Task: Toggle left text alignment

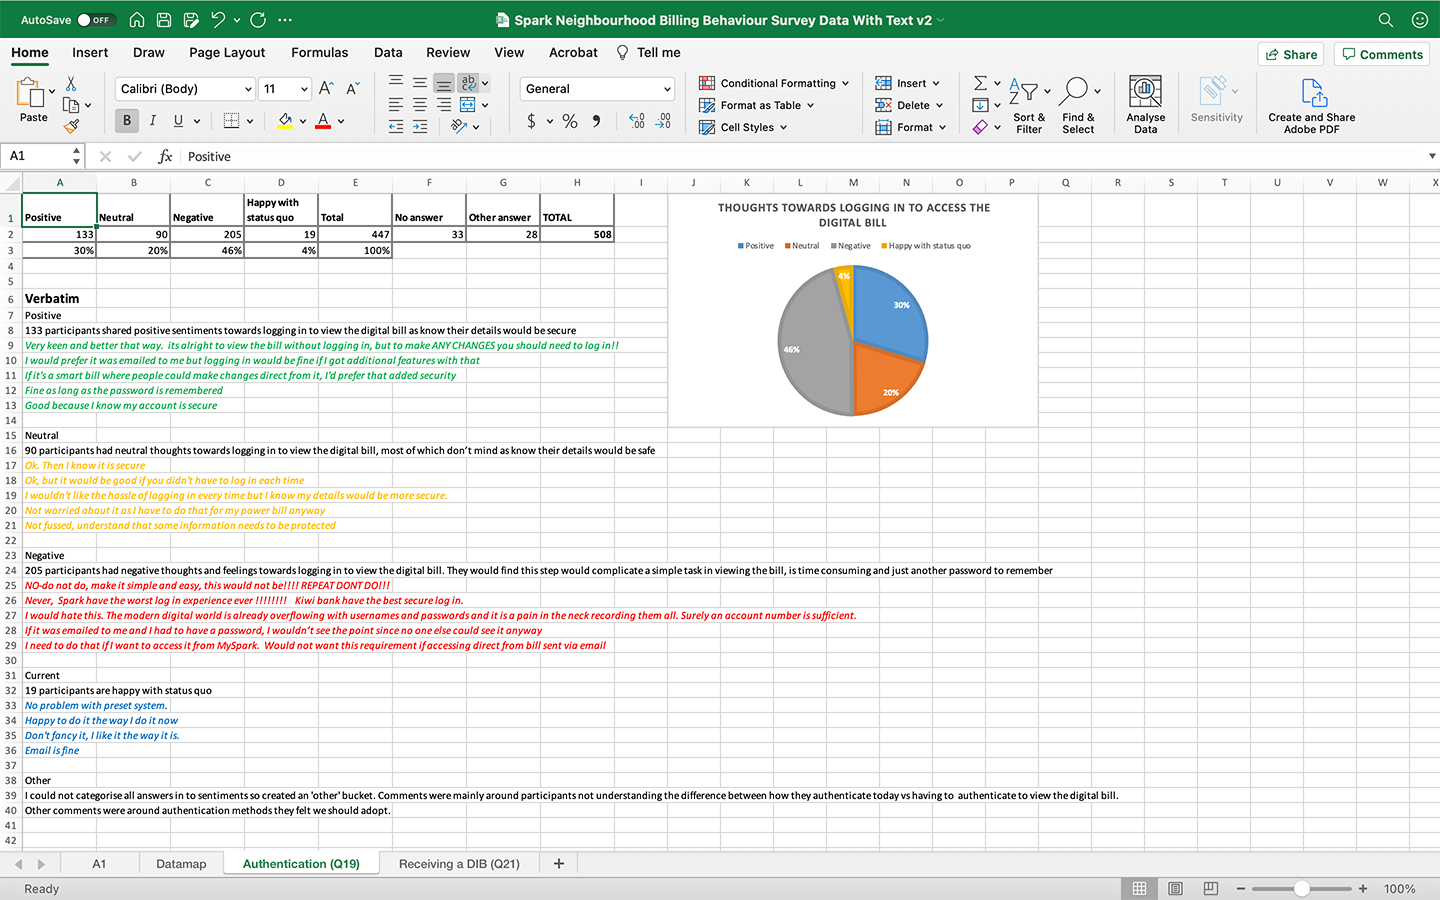Action: (396, 104)
